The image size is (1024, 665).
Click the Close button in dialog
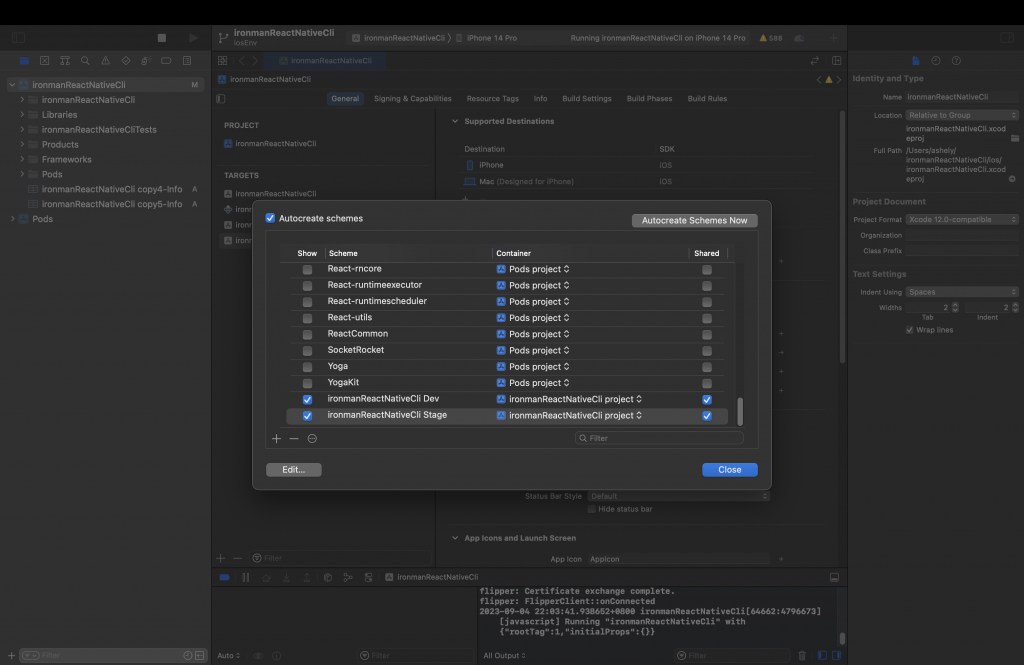pyautogui.click(x=729, y=470)
